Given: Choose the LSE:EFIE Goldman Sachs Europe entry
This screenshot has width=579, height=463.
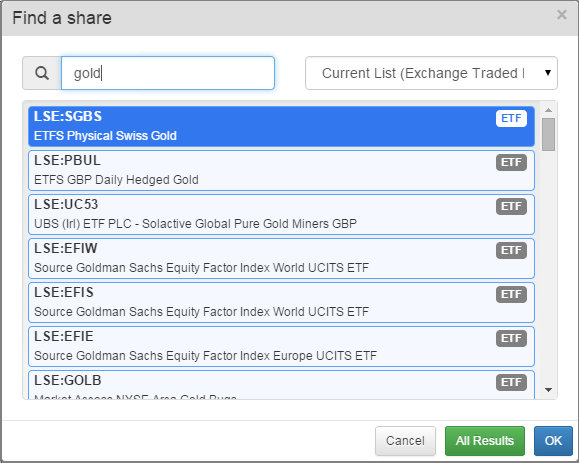Looking at the screenshot, I should (281, 346).
